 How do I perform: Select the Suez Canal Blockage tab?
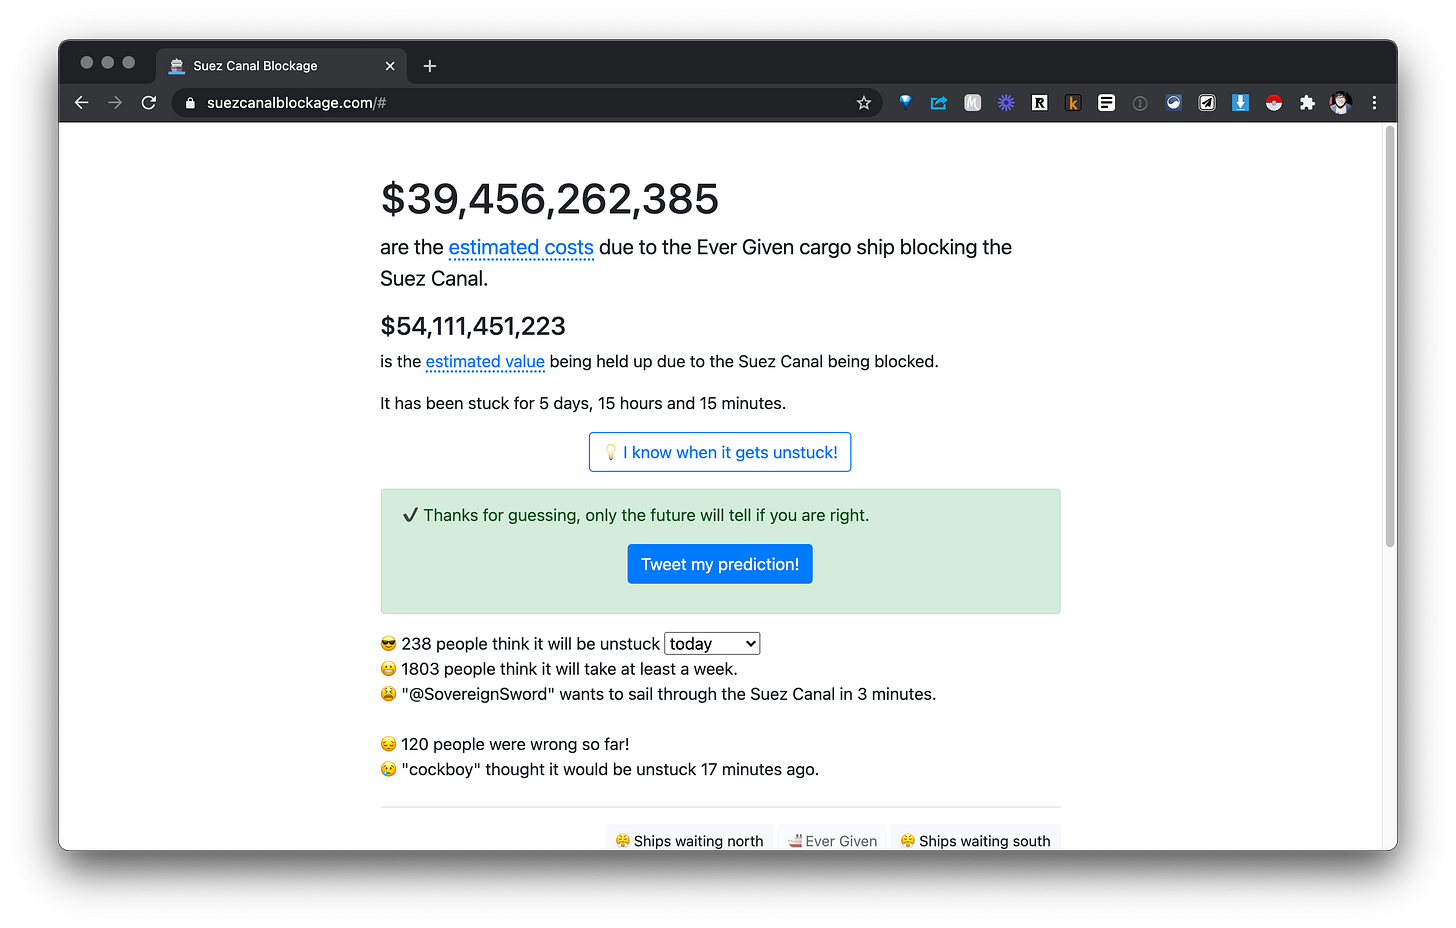281,66
